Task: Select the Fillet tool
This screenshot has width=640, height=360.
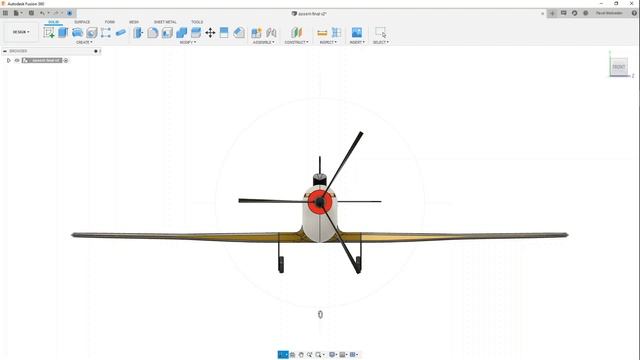Action: pyautogui.click(x=153, y=32)
